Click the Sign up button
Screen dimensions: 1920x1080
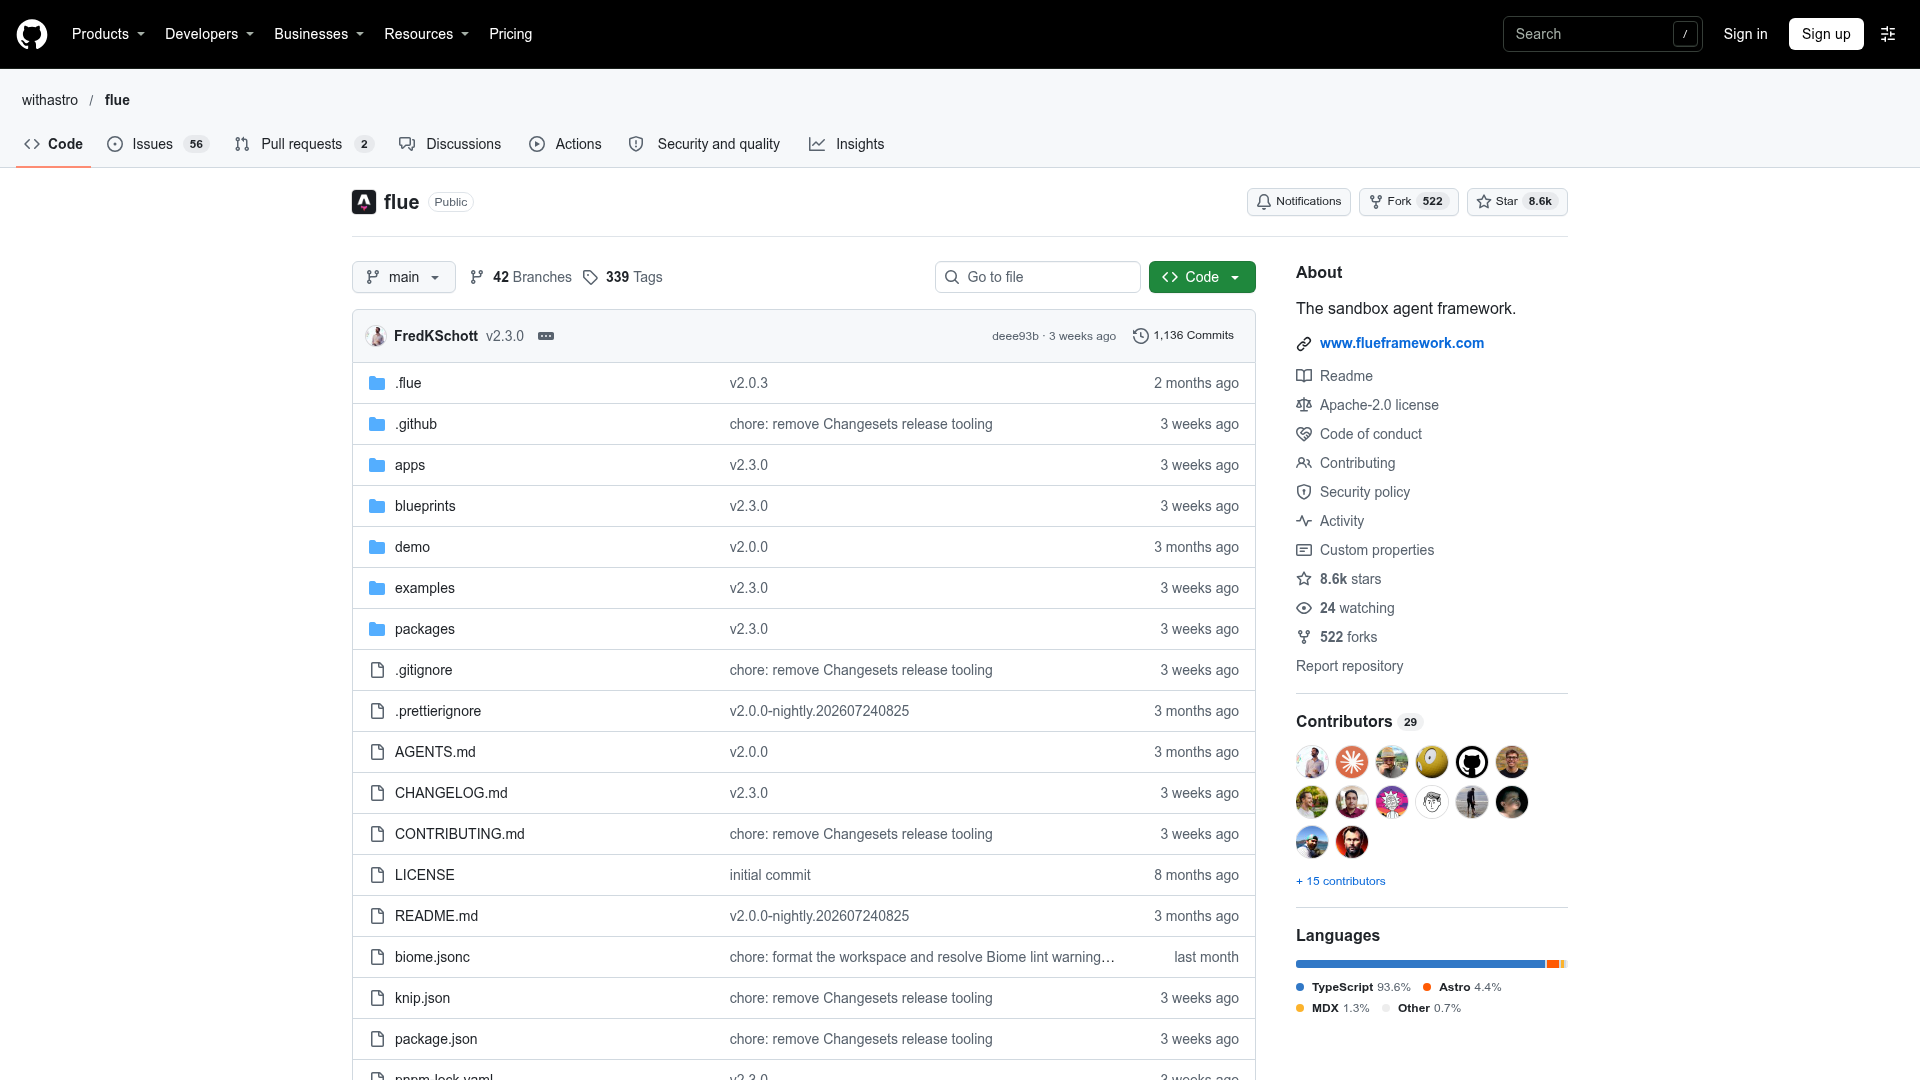click(x=1826, y=34)
